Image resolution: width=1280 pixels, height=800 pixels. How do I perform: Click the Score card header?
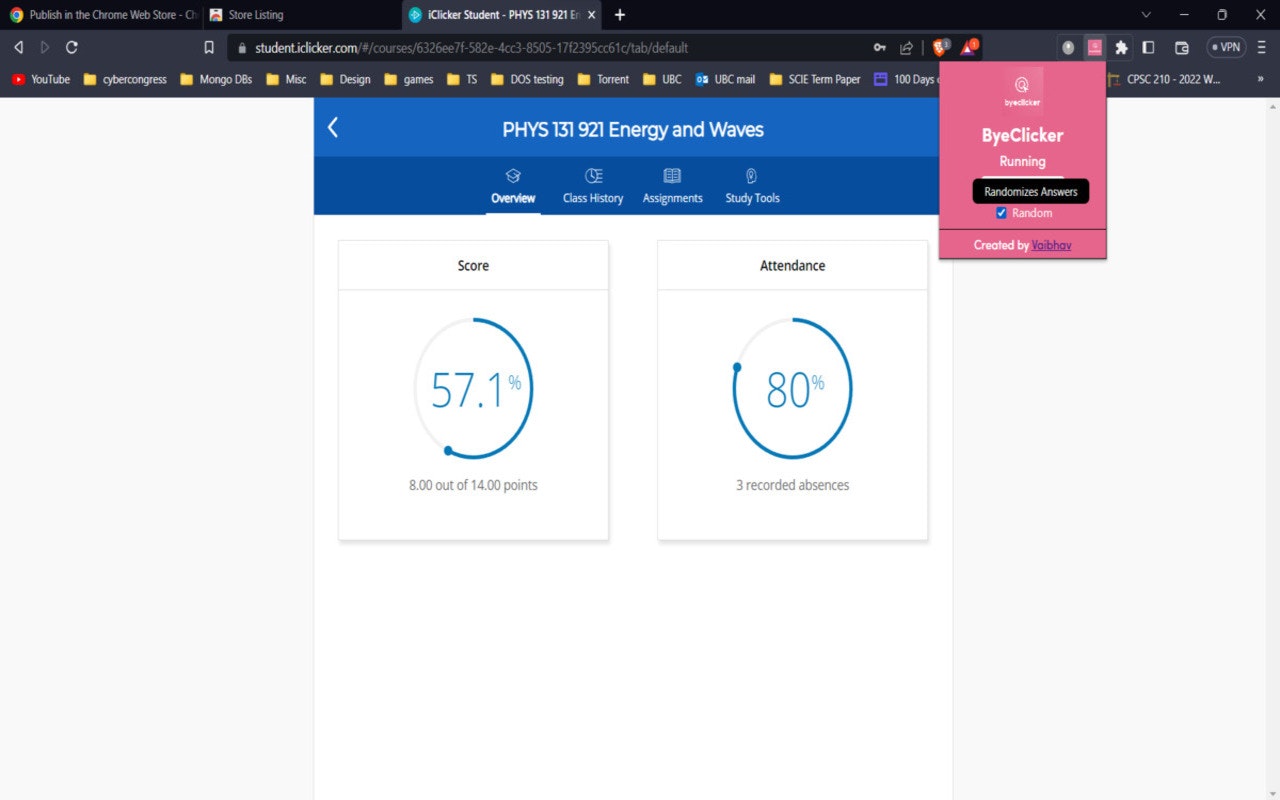(x=473, y=266)
